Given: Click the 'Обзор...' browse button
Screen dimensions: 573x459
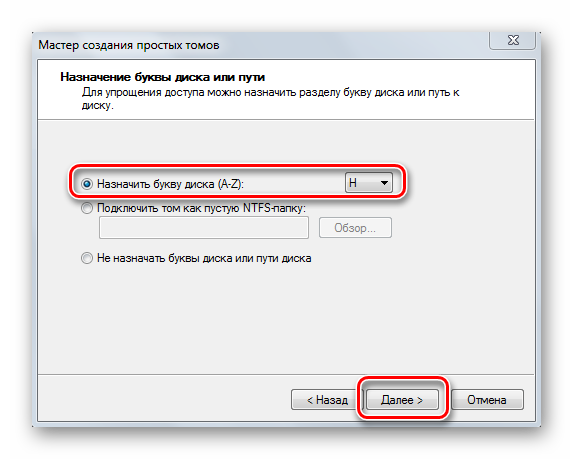Looking at the screenshot, I should pyautogui.click(x=355, y=228).
